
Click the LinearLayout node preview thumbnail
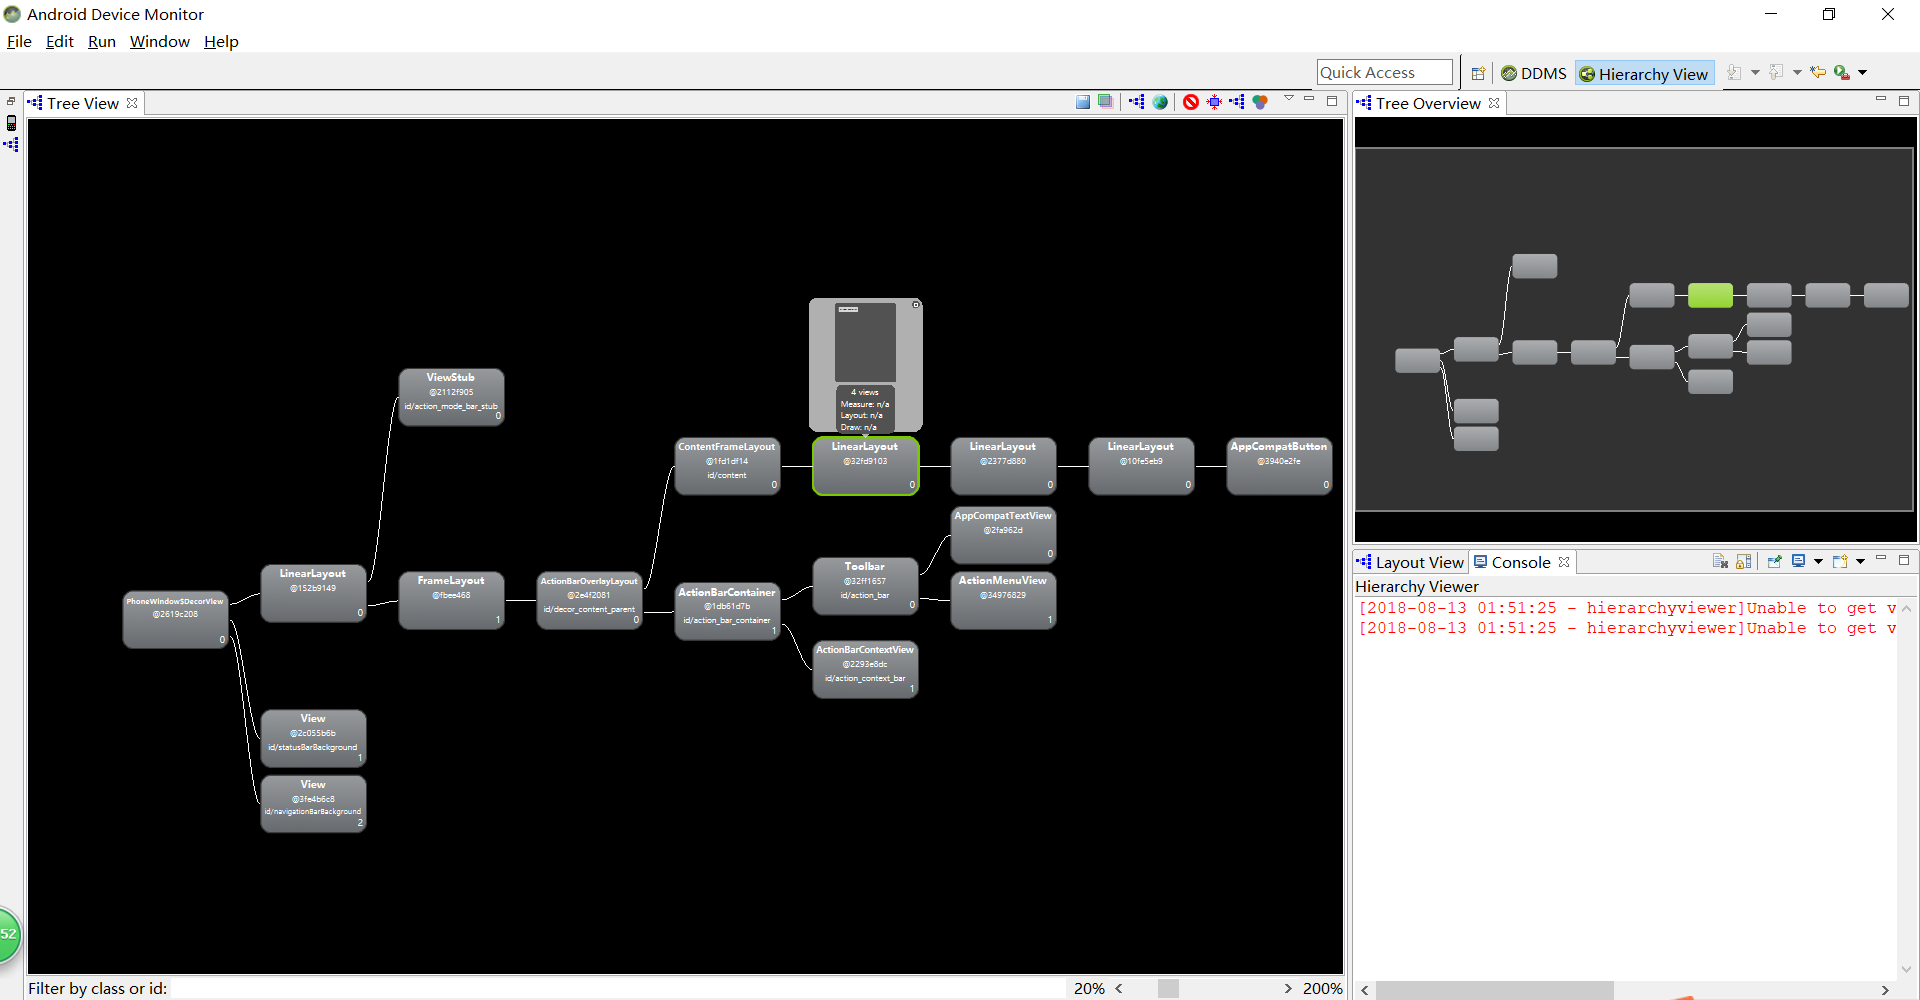[x=866, y=342]
